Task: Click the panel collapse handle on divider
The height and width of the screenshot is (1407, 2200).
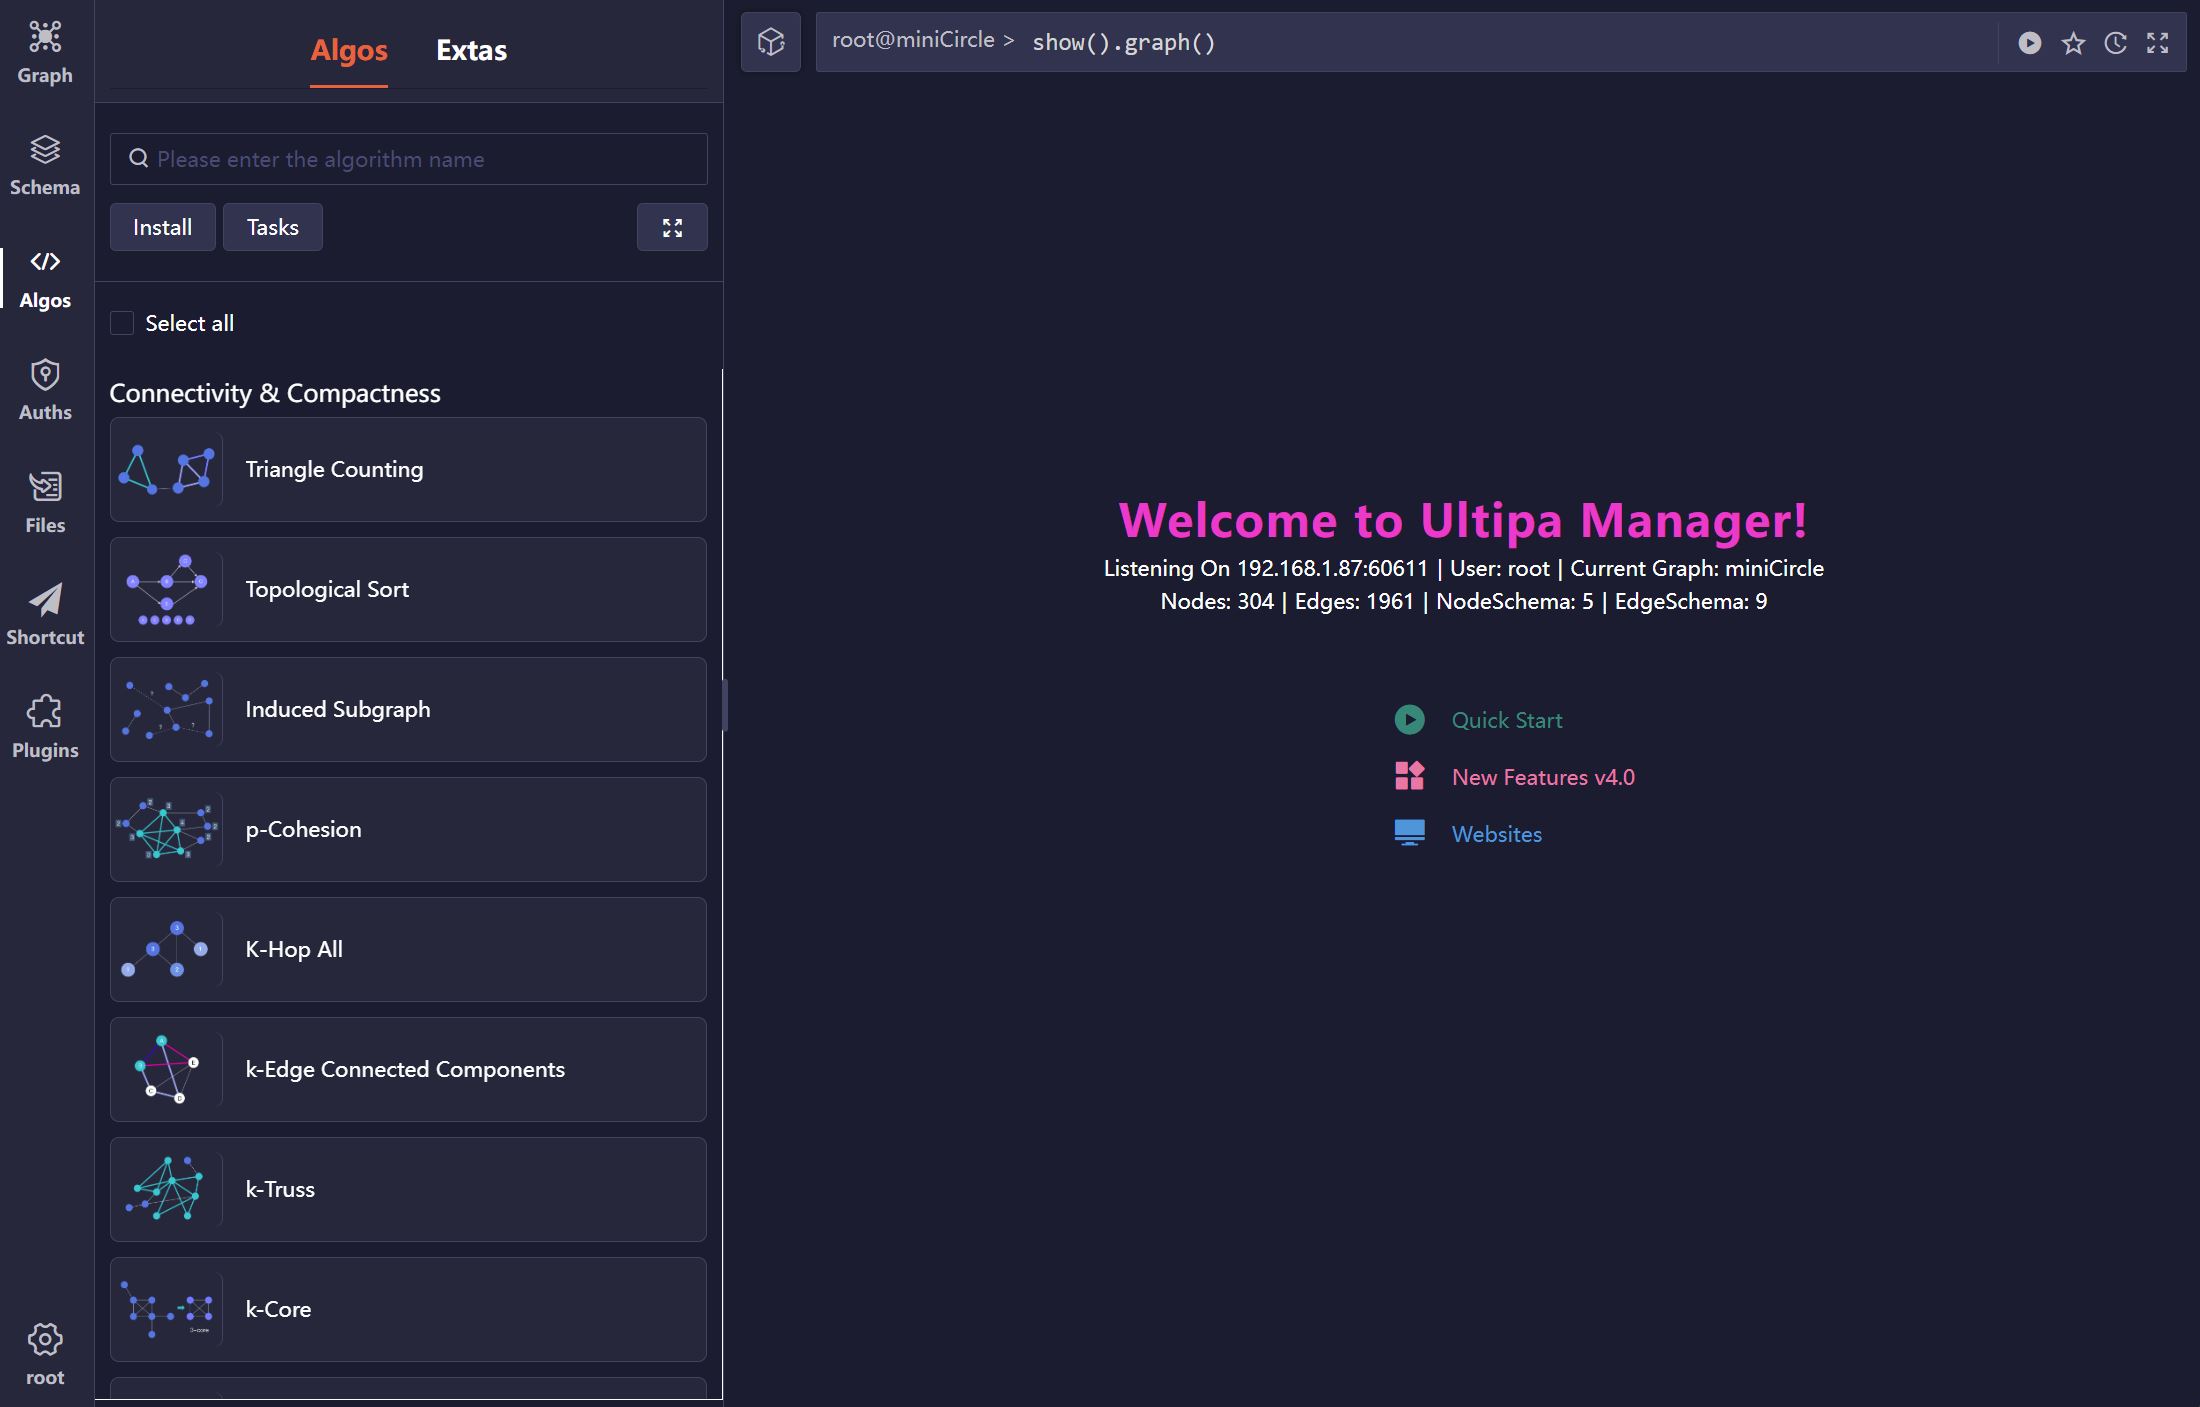Action: 724,705
